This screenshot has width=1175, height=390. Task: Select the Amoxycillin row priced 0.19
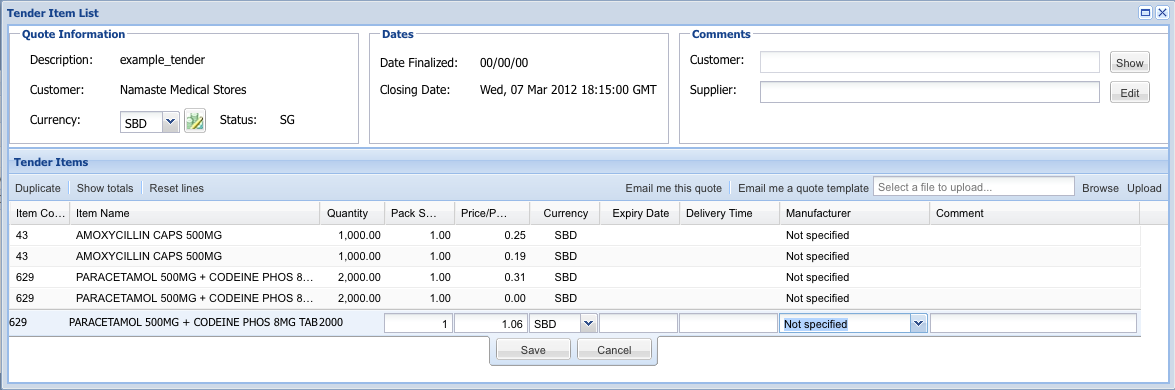tap(575, 256)
